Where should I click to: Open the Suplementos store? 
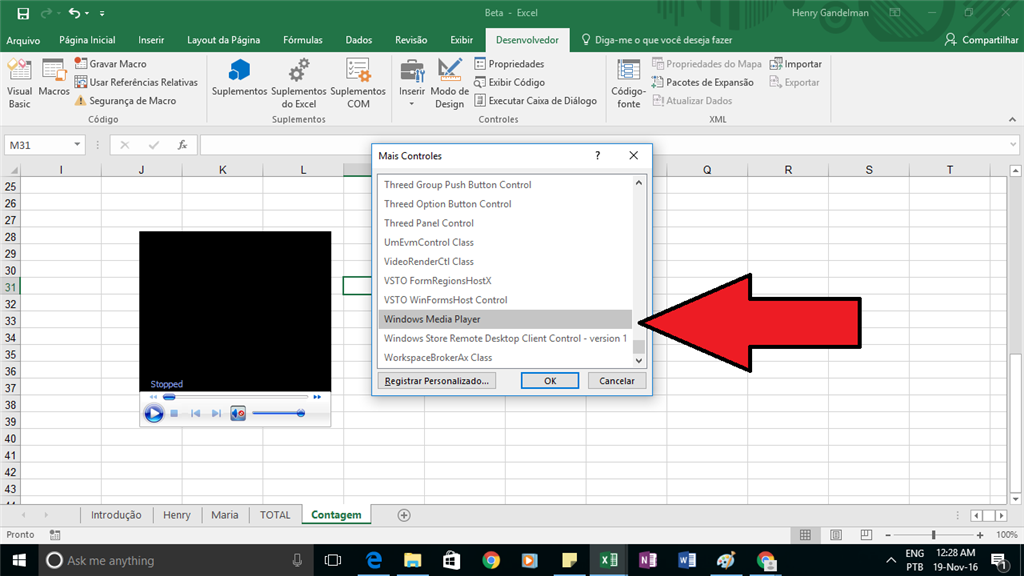(239, 78)
